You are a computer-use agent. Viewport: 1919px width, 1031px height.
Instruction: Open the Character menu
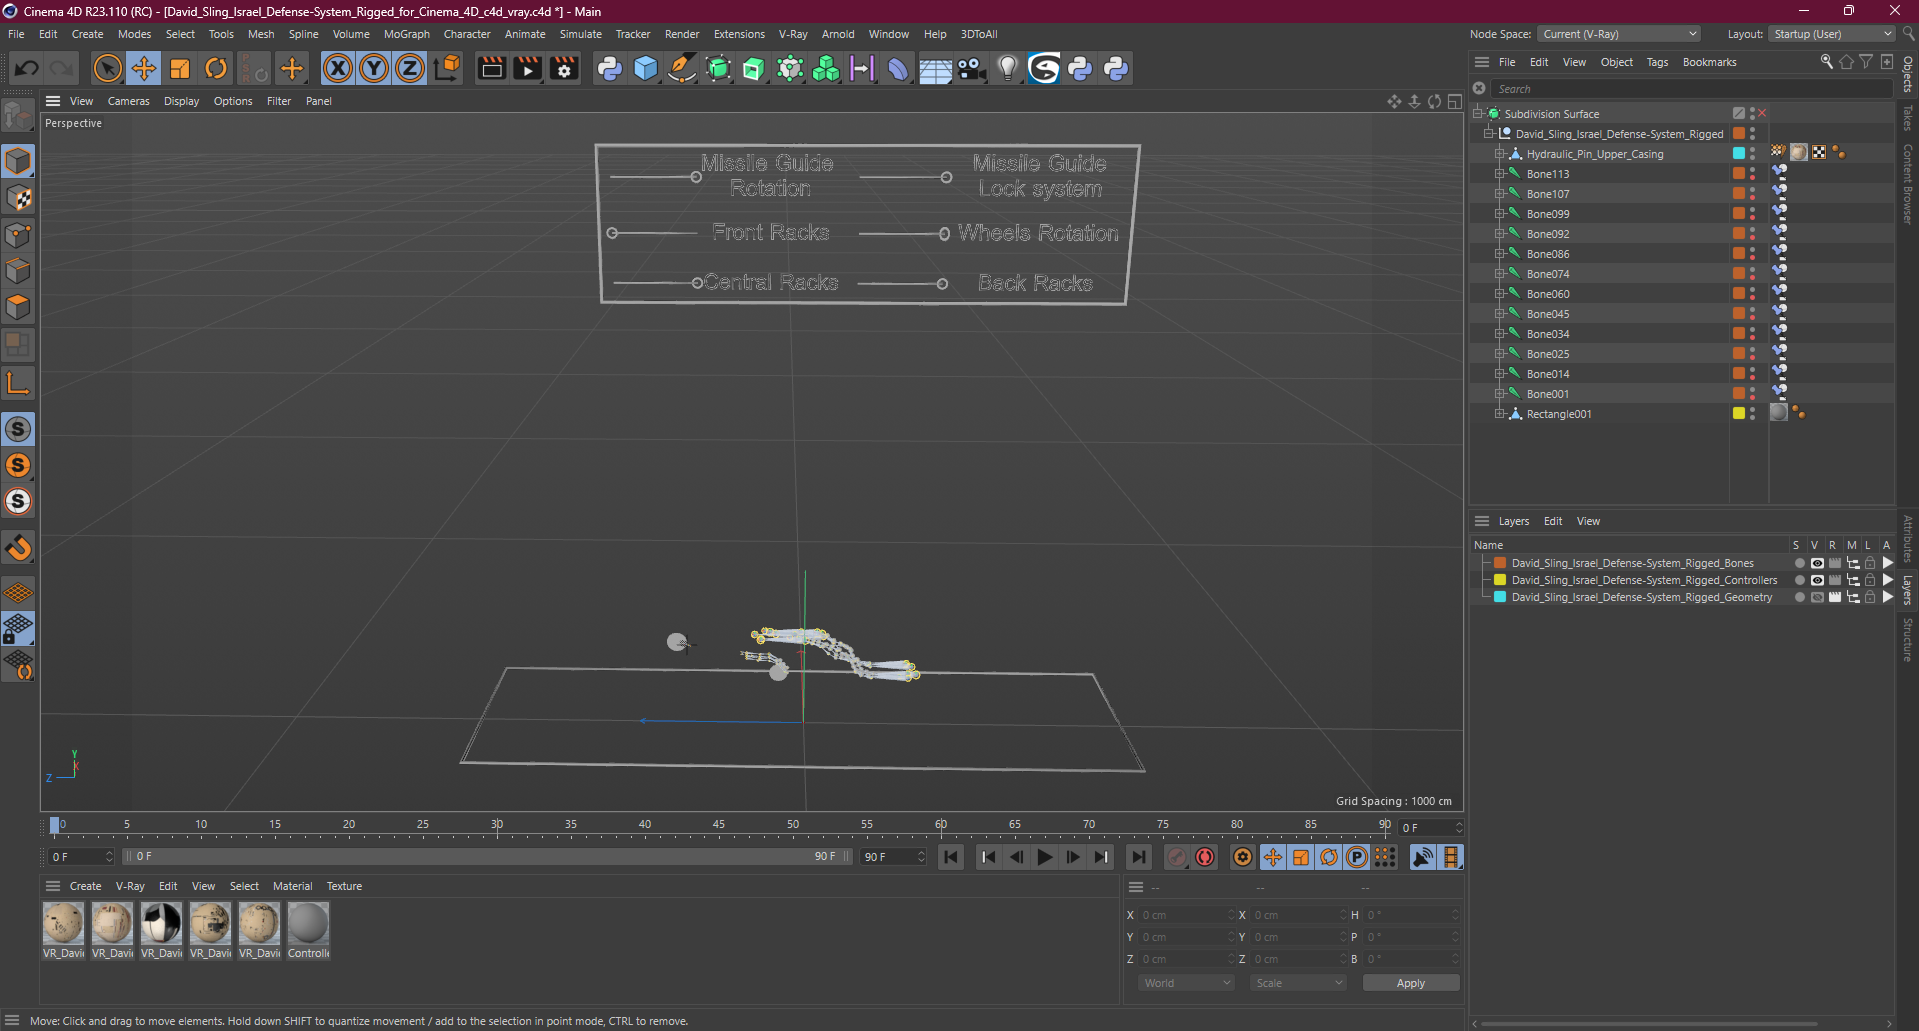tap(467, 34)
